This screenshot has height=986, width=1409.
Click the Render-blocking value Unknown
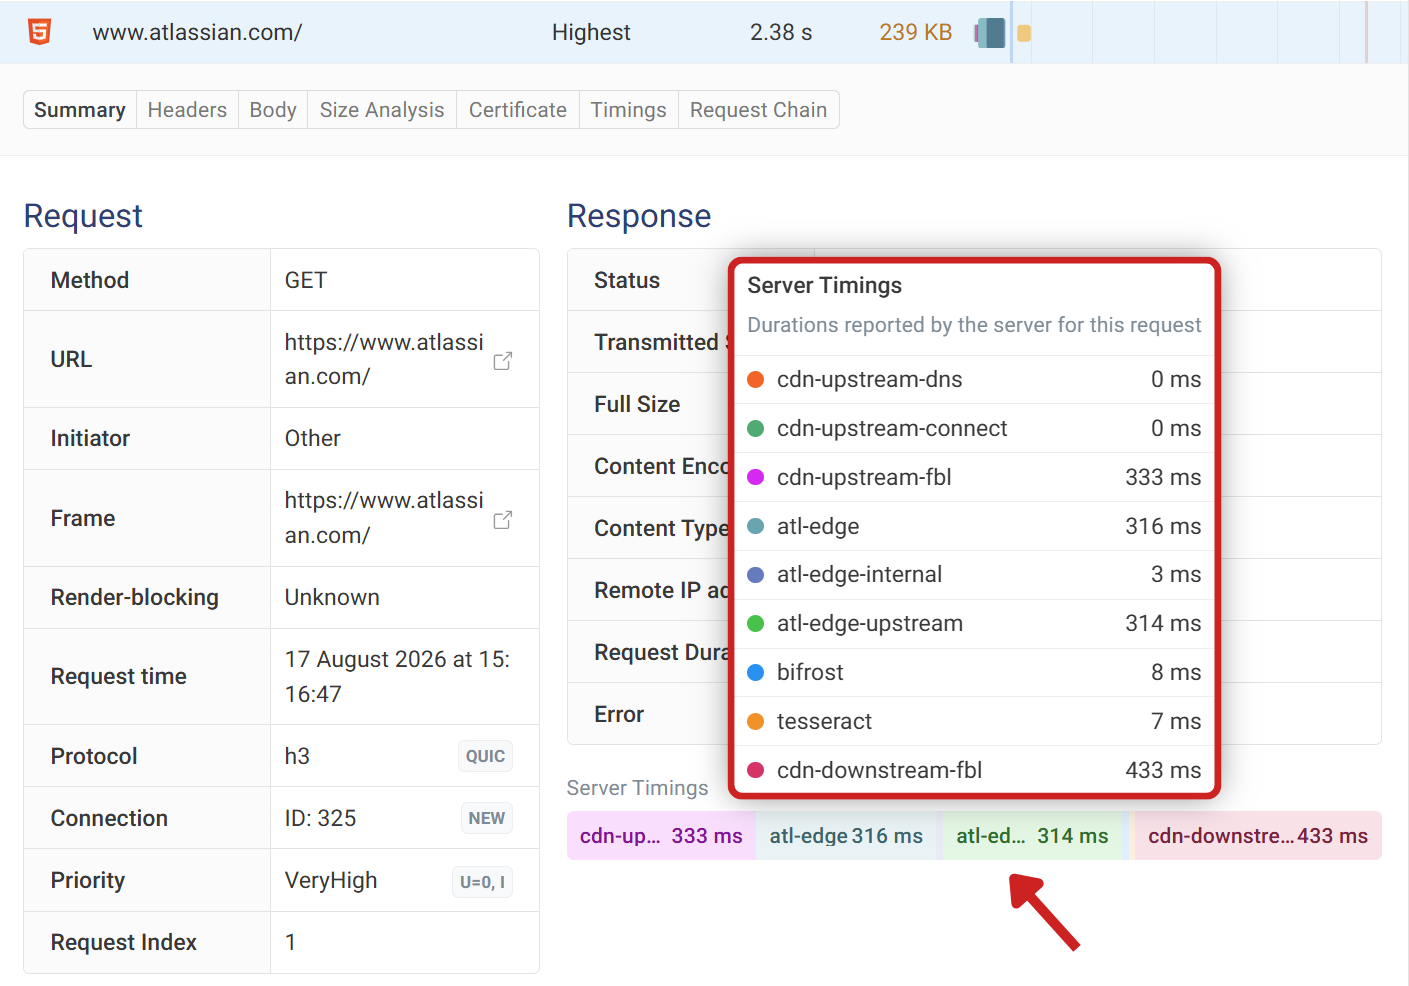coord(332,598)
